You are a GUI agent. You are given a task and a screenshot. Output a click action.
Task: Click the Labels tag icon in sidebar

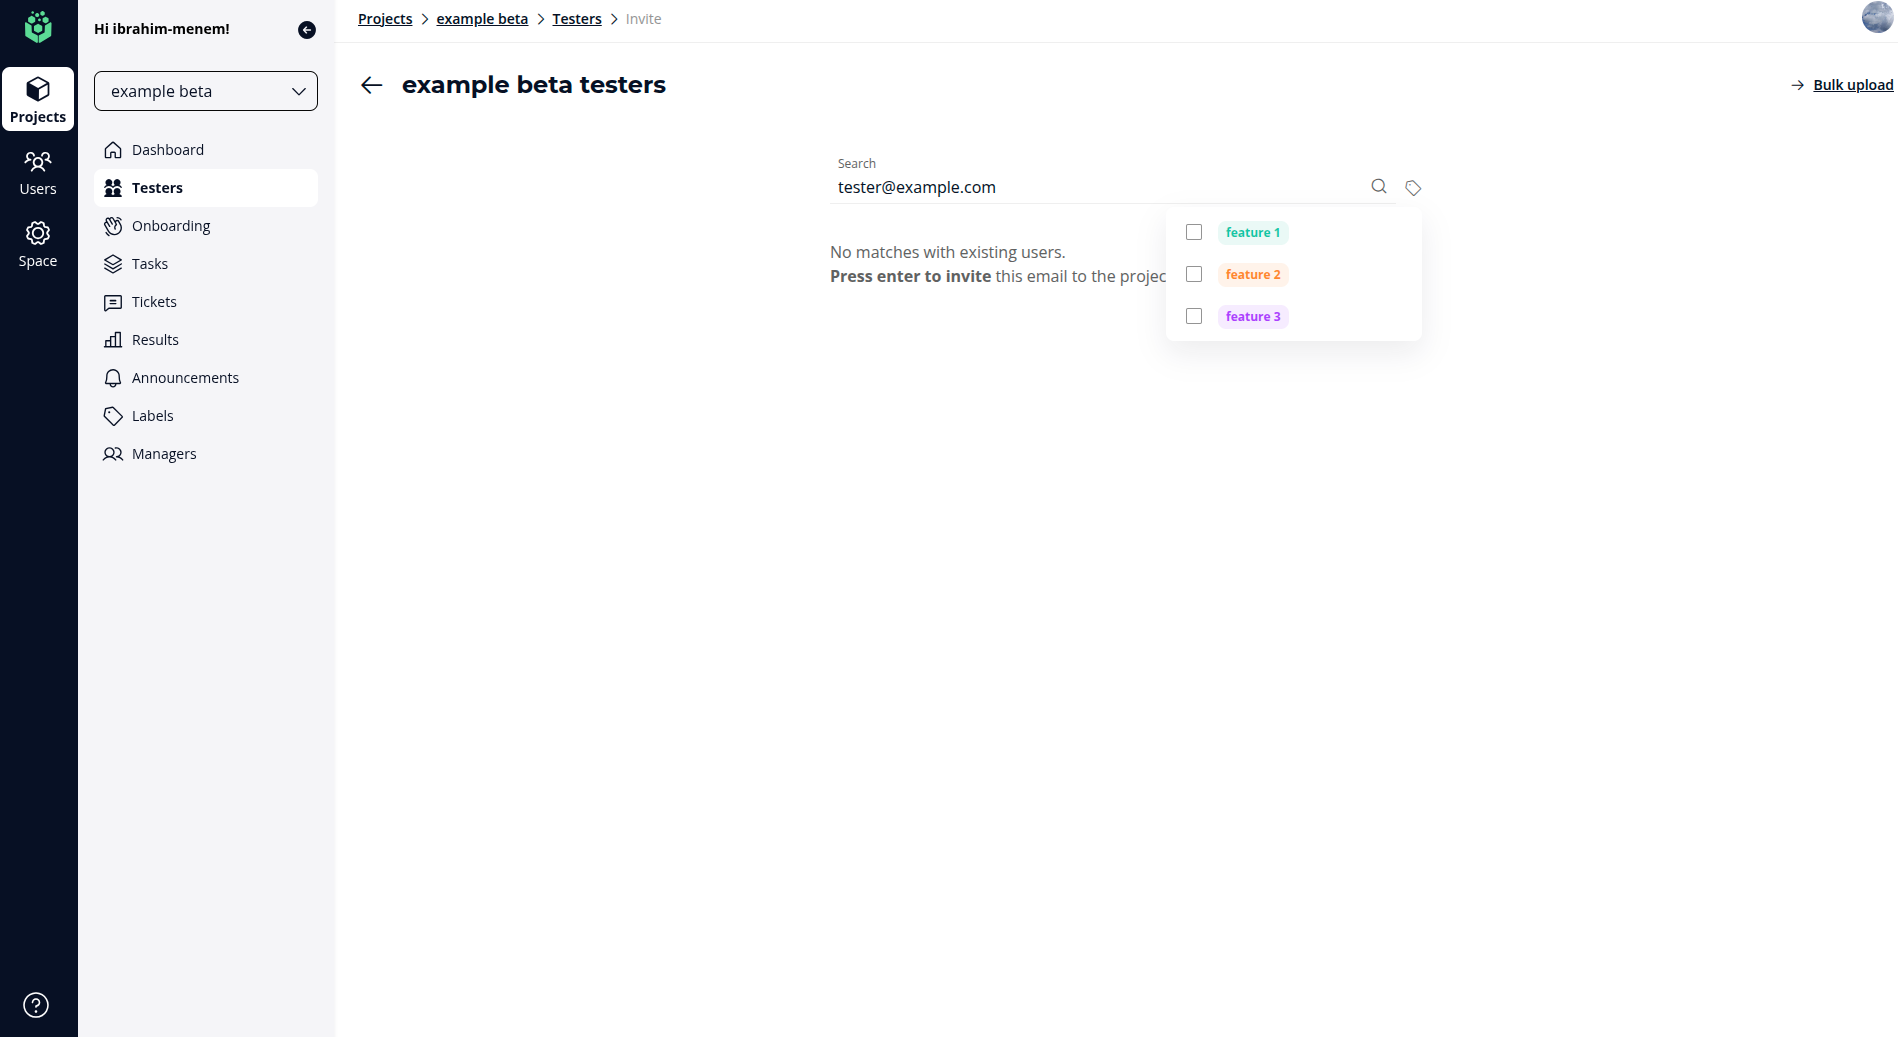[x=113, y=416]
